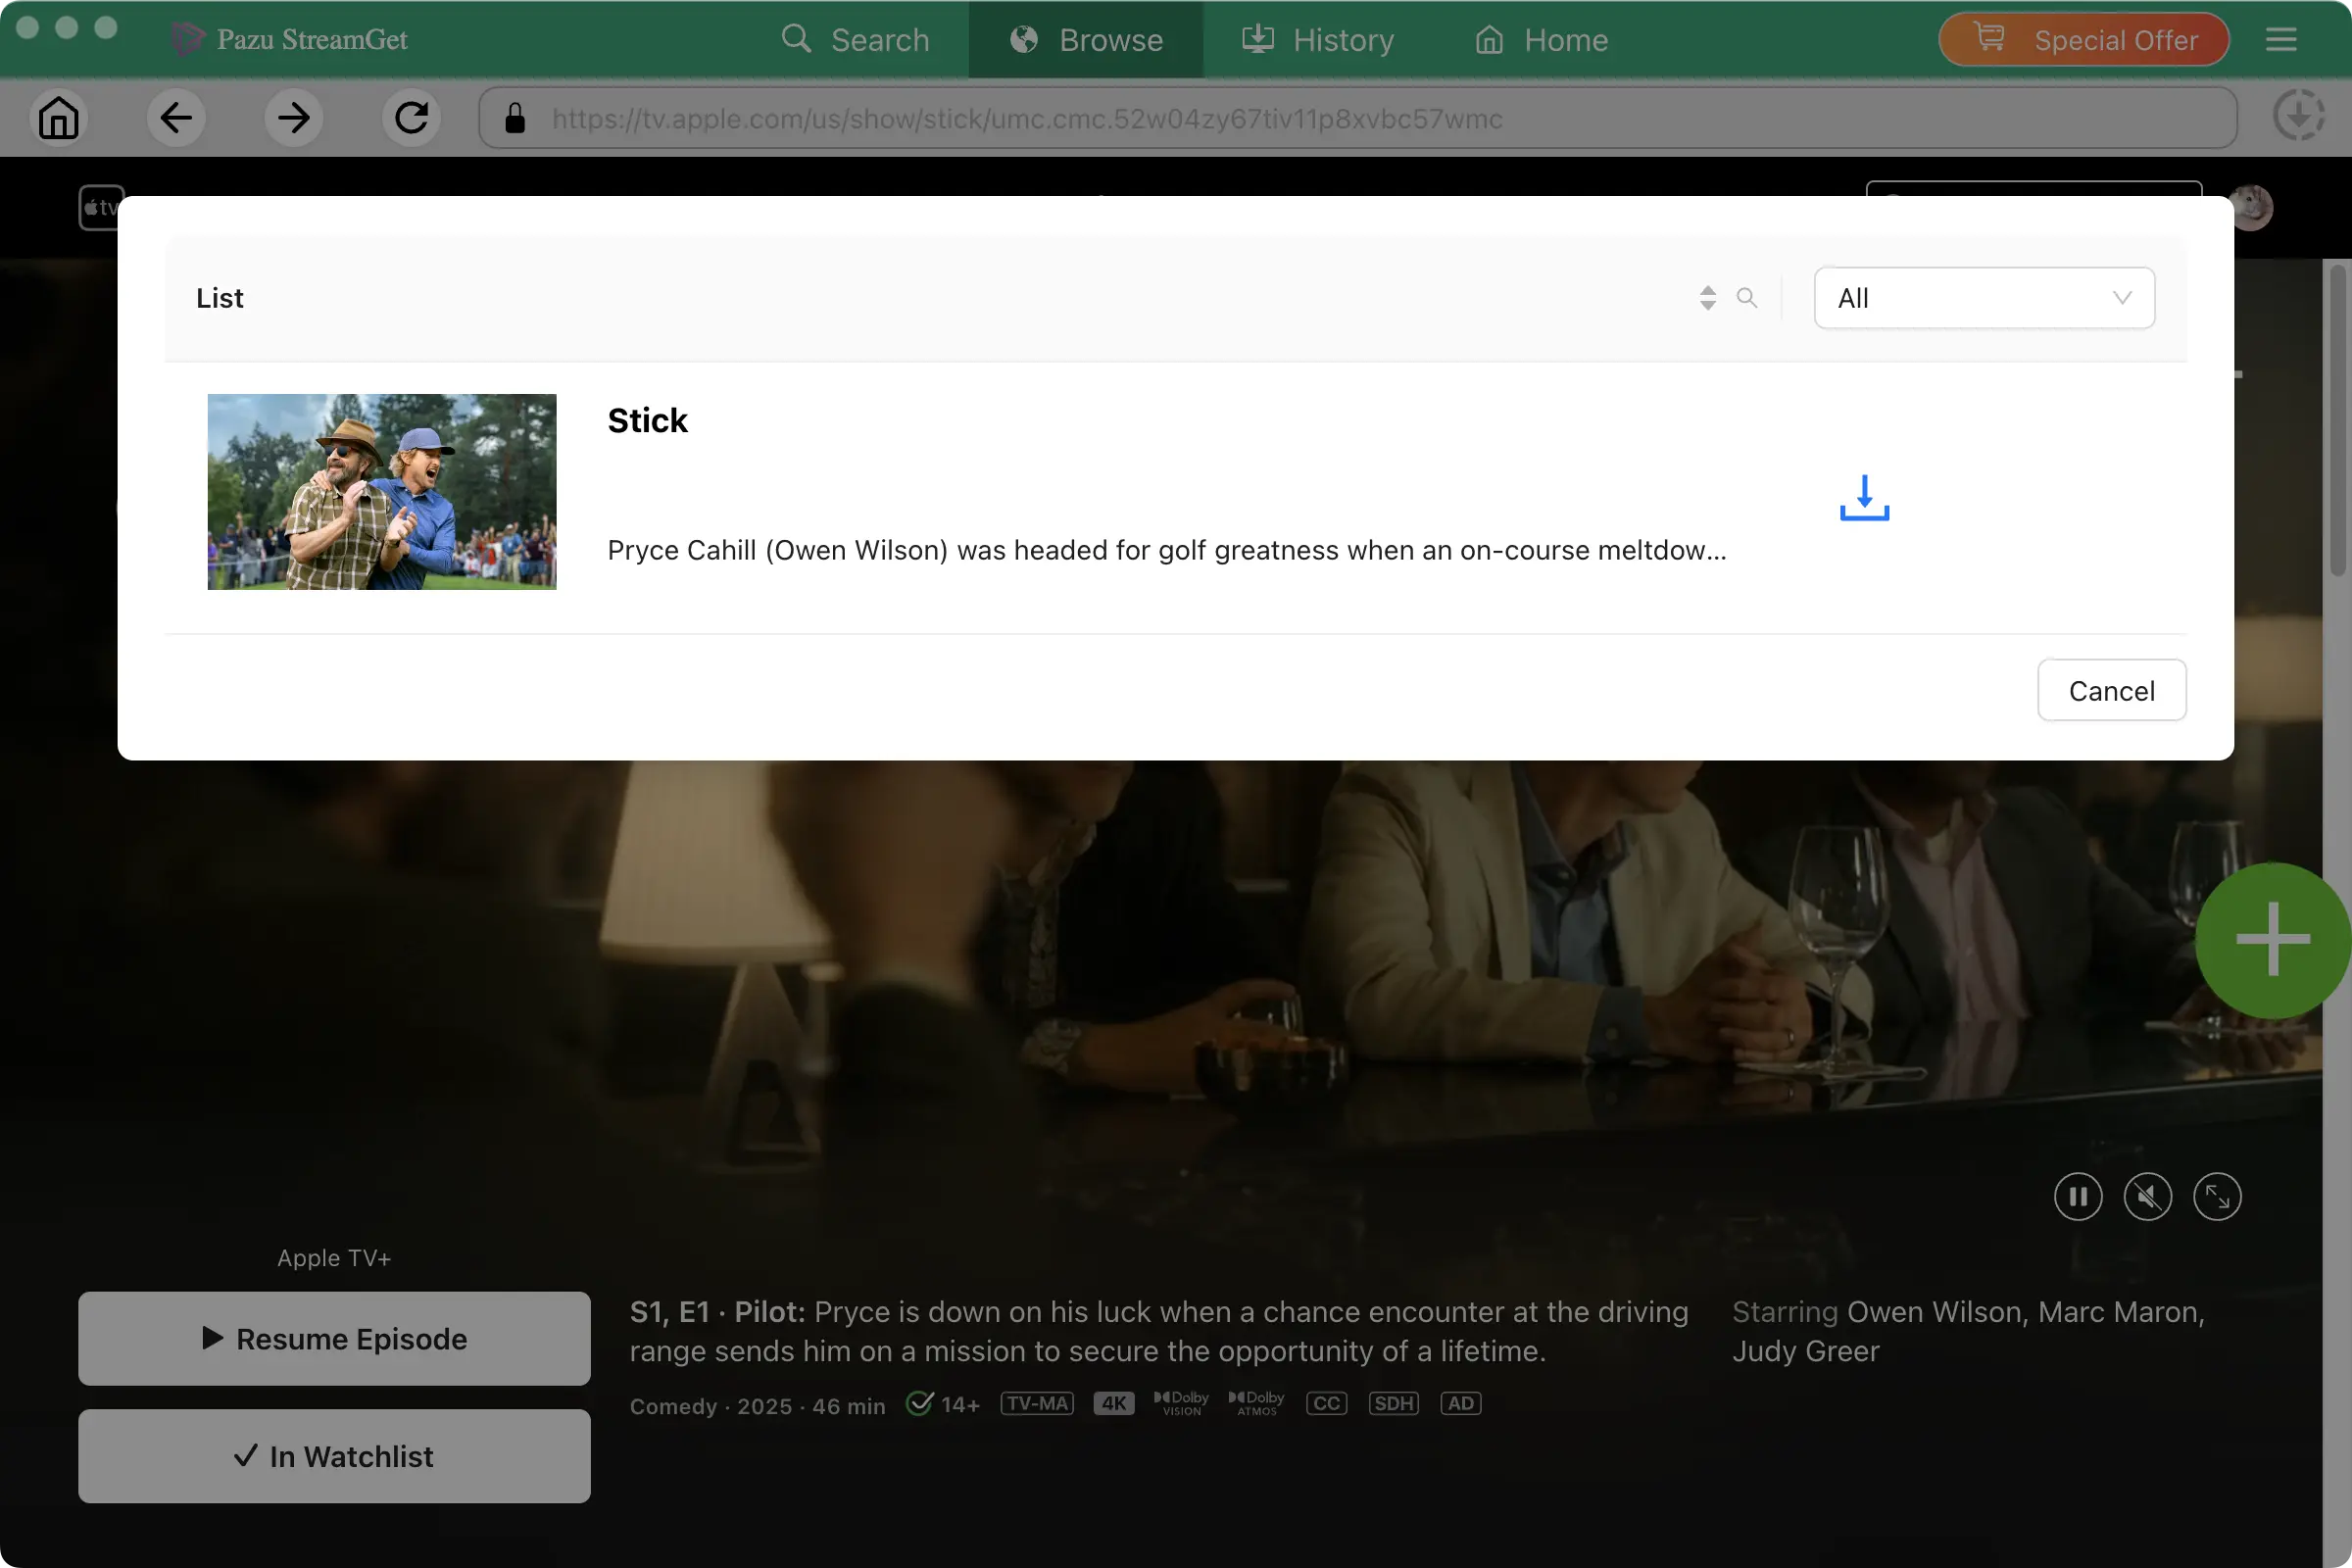Open the History tab
The height and width of the screenshot is (1568, 2352).
[1318, 40]
